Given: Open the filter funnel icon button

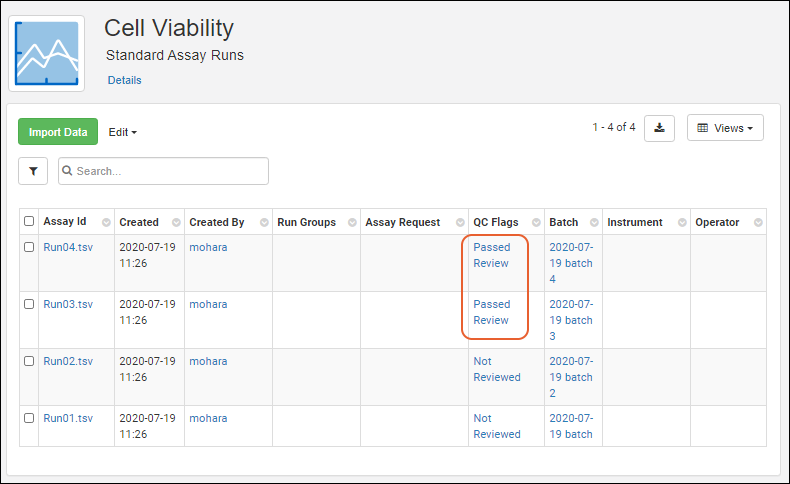Looking at the screenshot, I should pos(33,171).
